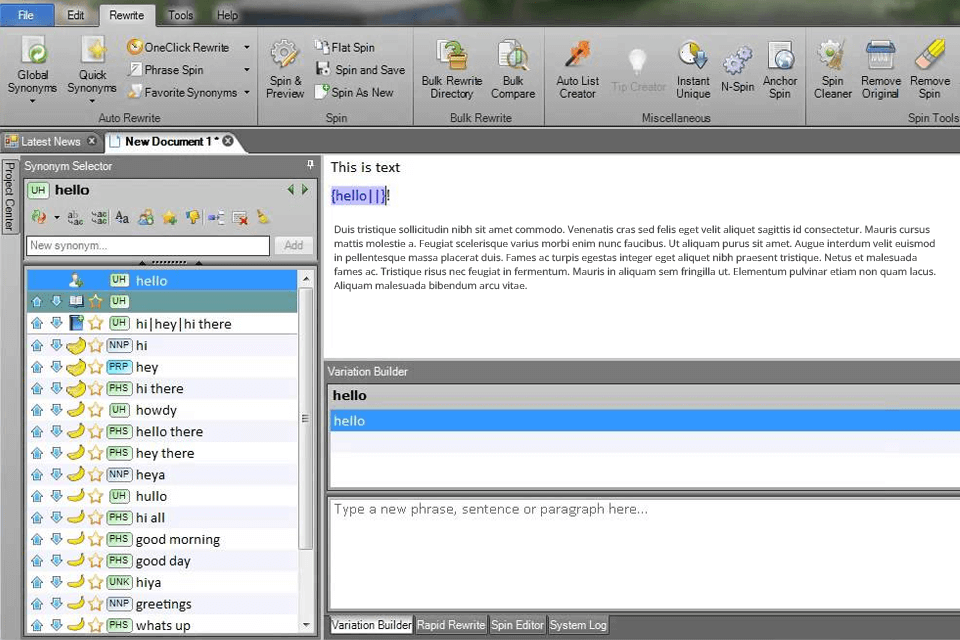Screen dimensions: 960x640
Task: Switch to the Latest News tab
Action: click(x=50, y=141)
